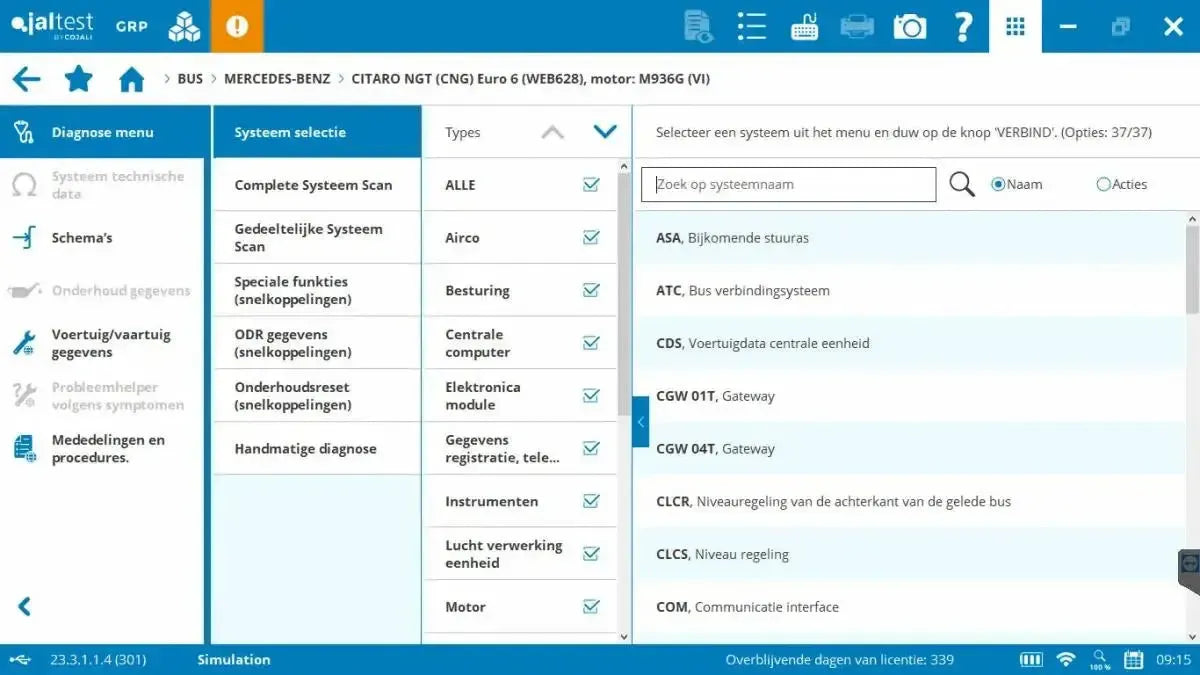
Task: Open the help question mark icon
Action: (x=963, y=27)
